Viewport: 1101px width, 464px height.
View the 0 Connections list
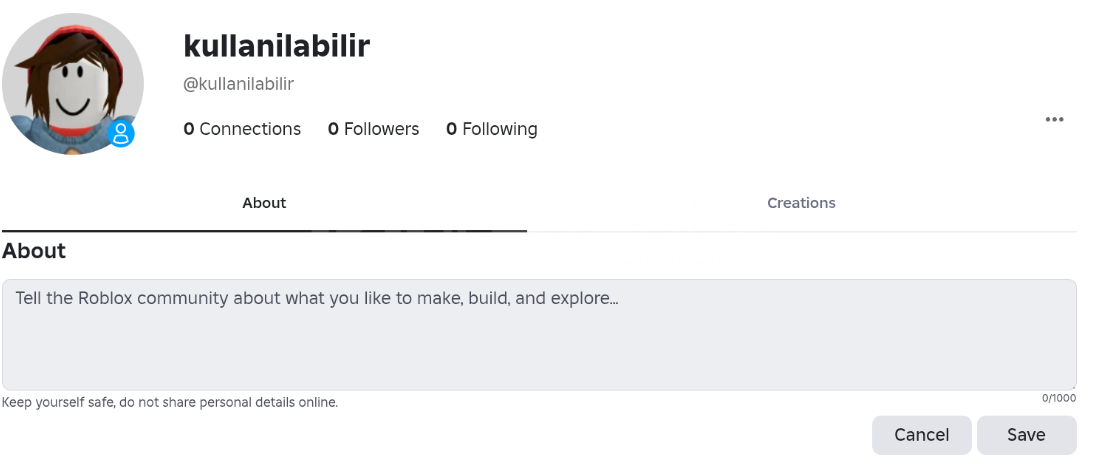coord(242,129)
